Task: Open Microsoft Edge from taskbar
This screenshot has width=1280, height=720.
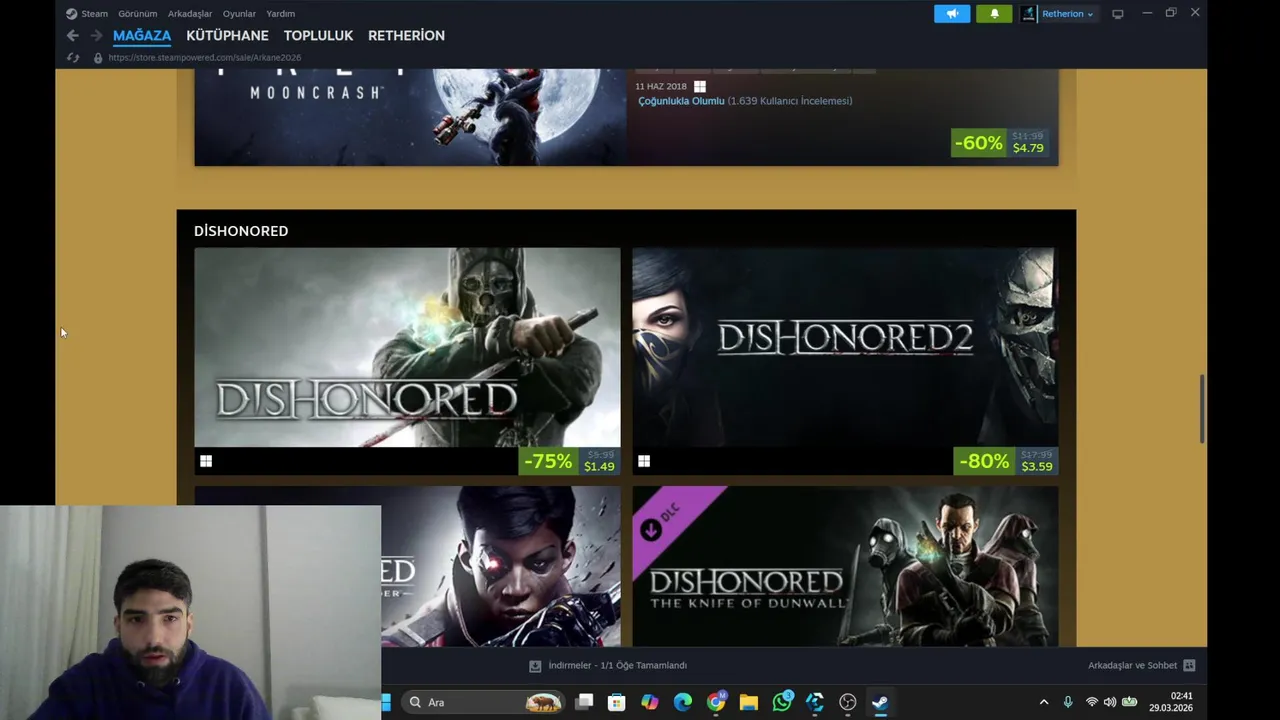Action: (x=683, y=702)
